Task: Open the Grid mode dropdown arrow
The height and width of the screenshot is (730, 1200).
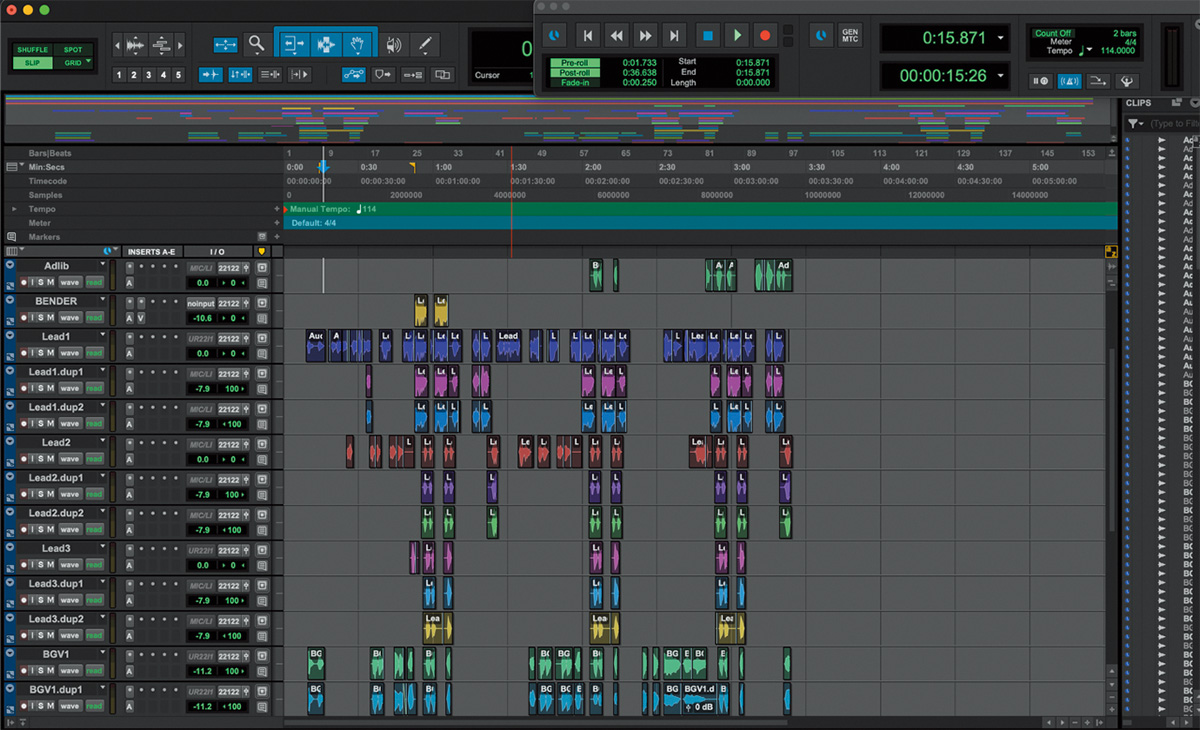Action: (88, 62)
